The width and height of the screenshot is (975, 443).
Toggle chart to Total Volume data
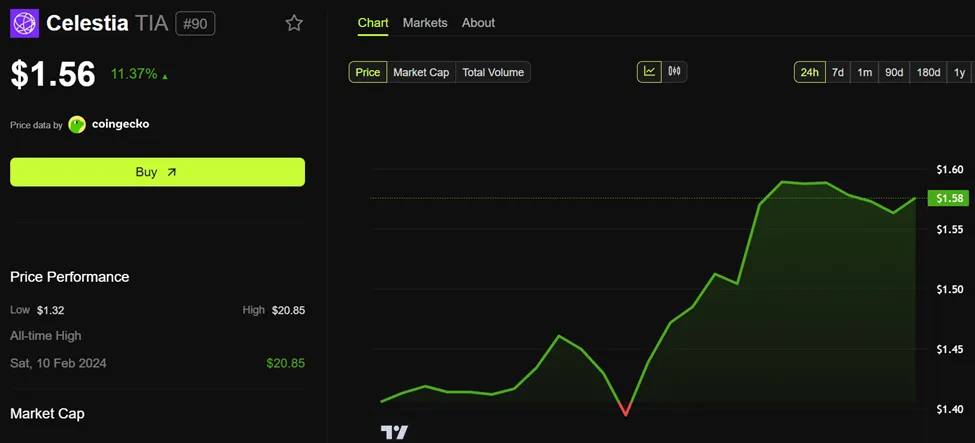tap(493, 72)
